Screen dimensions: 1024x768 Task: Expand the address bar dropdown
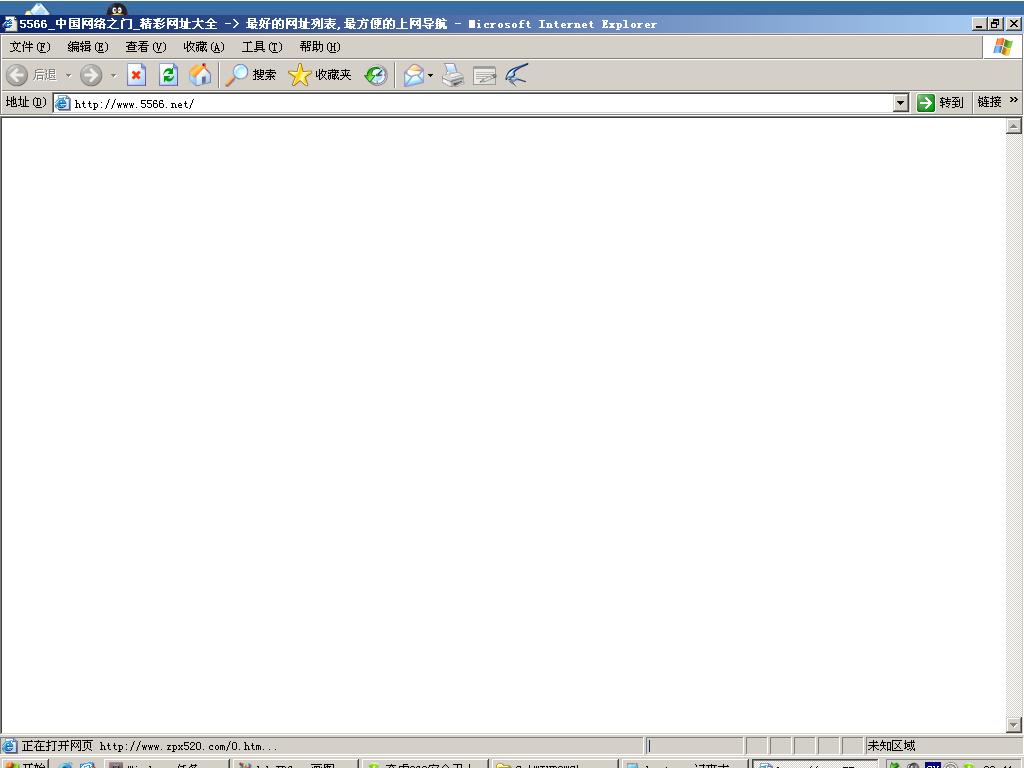tap(901, 103)
